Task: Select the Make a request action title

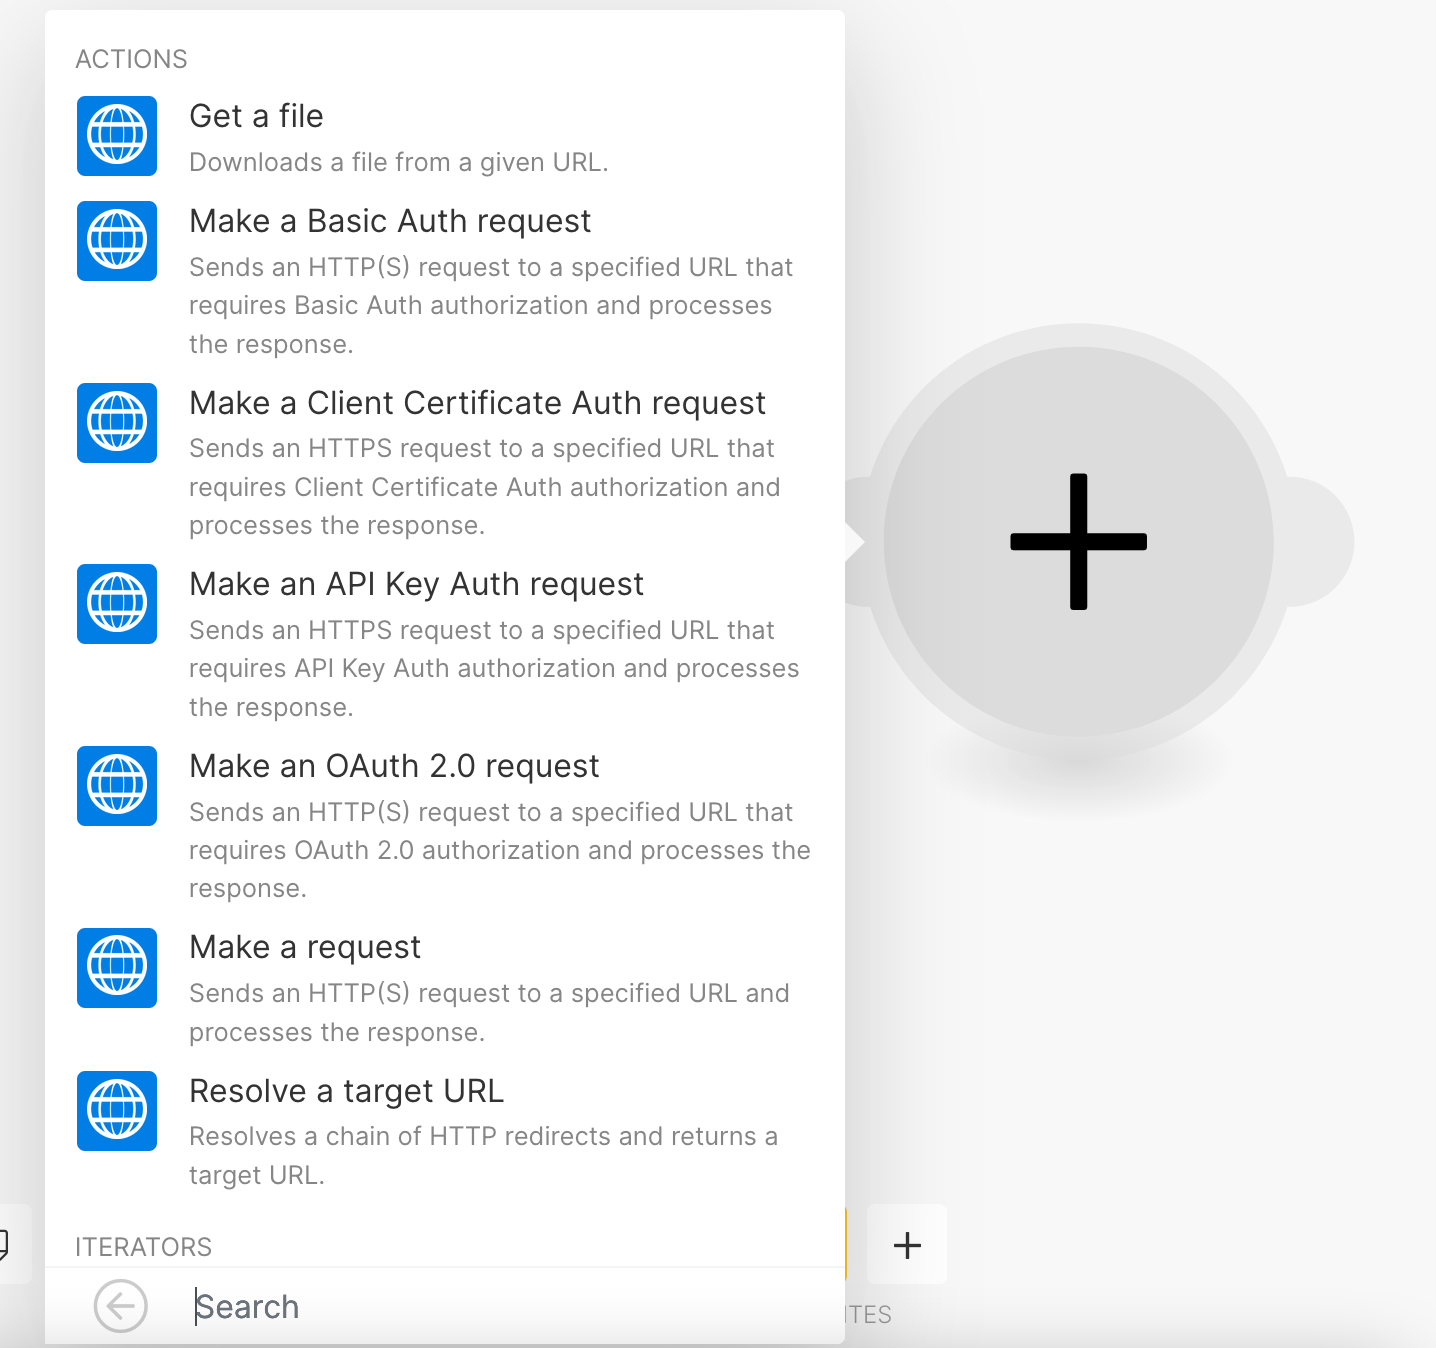Action: (305, 947)
